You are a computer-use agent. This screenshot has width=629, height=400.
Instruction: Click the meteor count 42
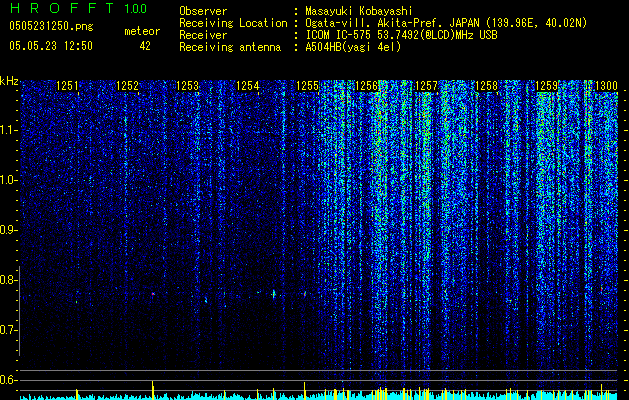pos(145,46)
